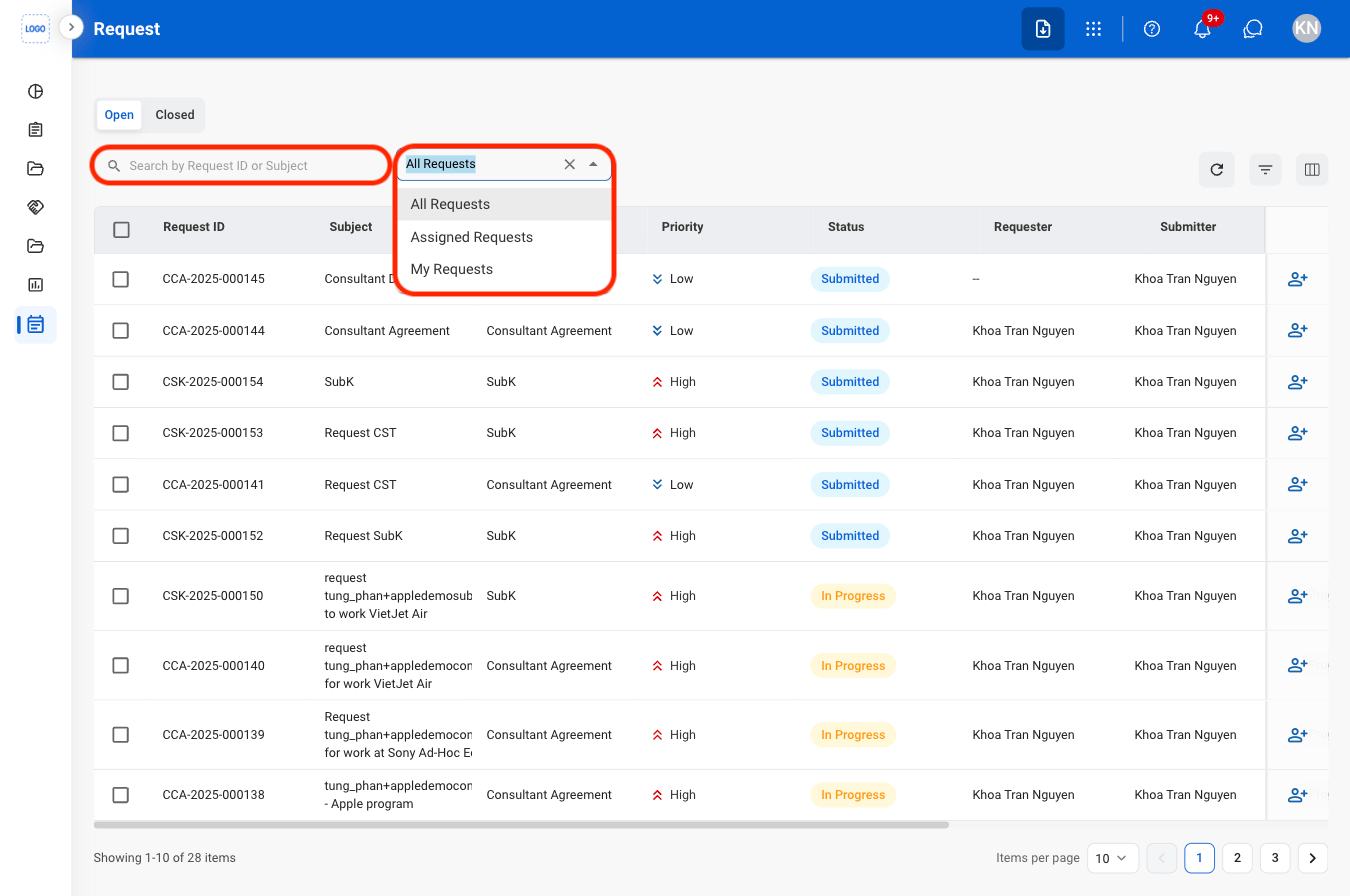The height and width of the screenshot is (896, 1350).
Task: Click the refresh table icon
Action: click(x=1217, y=170)
